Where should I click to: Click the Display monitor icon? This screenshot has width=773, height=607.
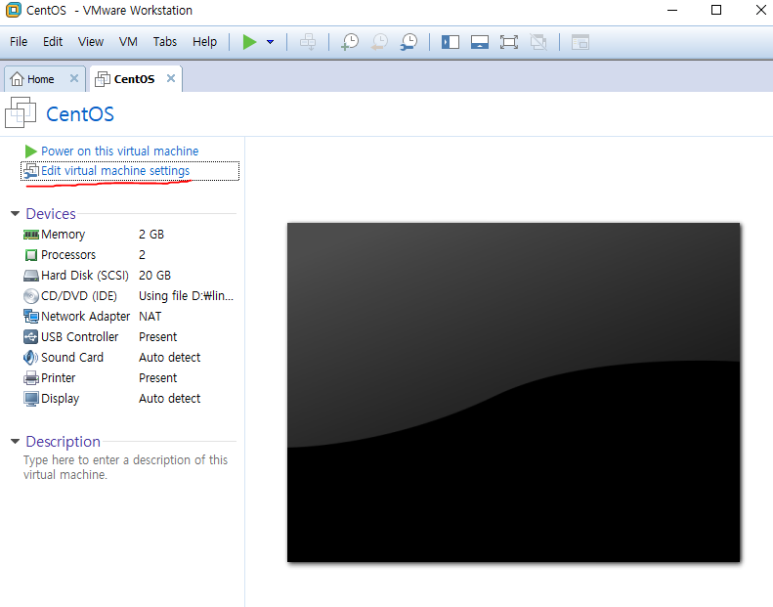(x=31, y=399)
